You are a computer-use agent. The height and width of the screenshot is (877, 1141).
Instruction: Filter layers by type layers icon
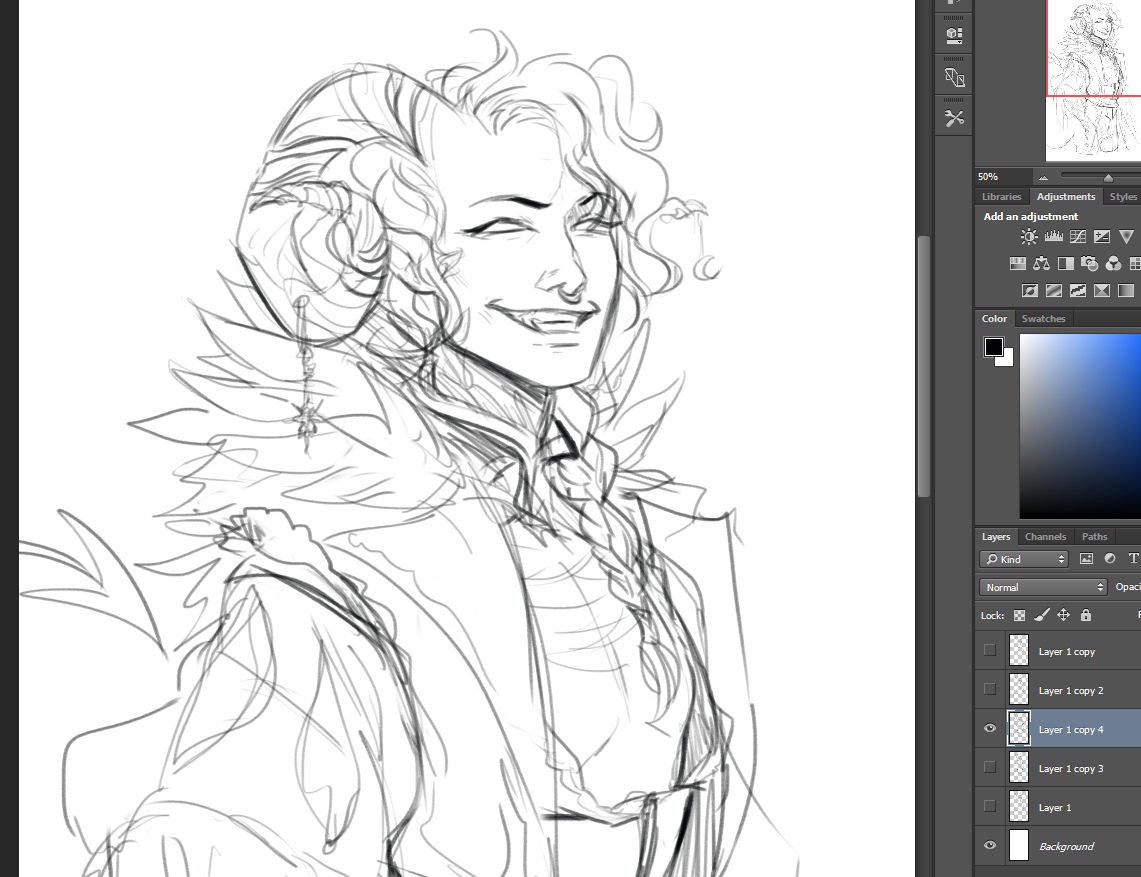point(1133,559)
